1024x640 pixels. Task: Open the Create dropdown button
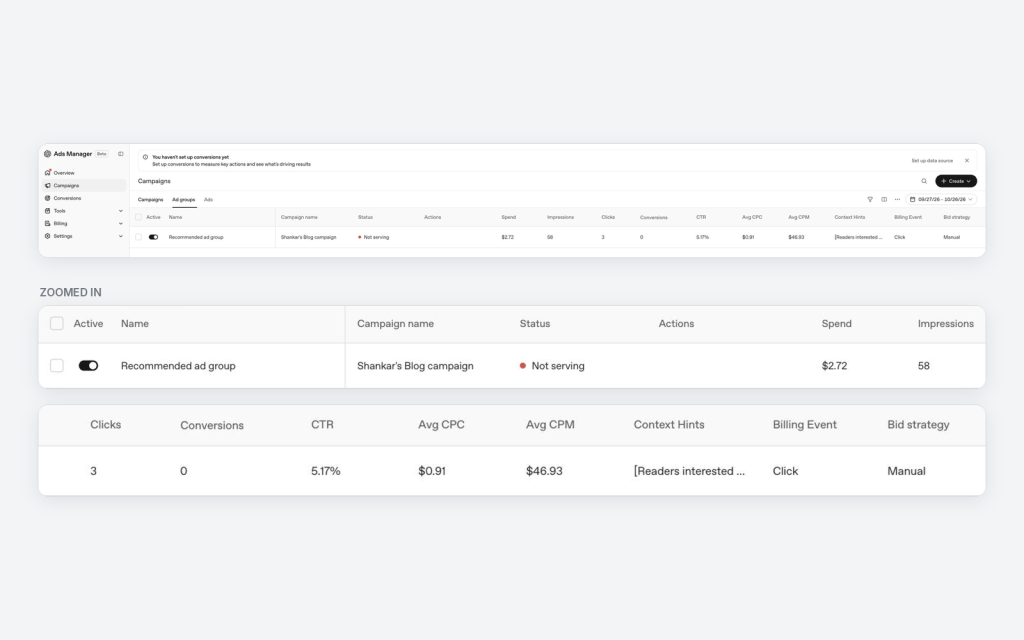[956, 181]
